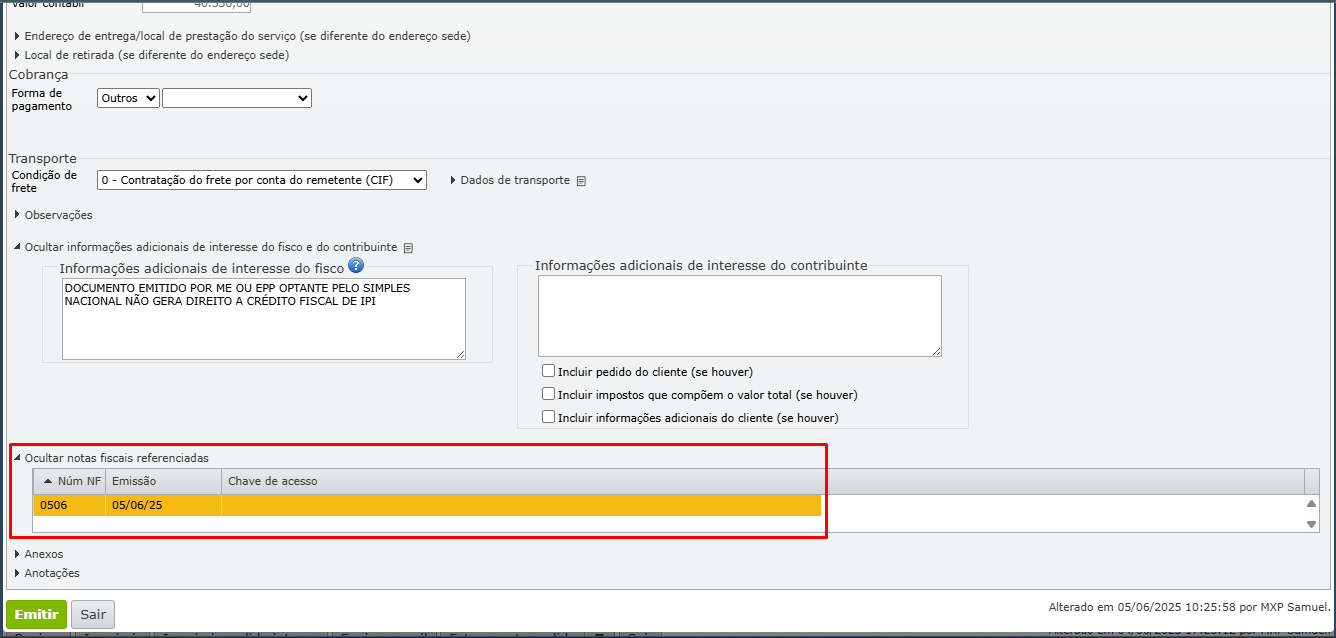Viewport: 1336px width, 638px height.
Task: Open the empty payment method dropdown
Action: (237, 98)
